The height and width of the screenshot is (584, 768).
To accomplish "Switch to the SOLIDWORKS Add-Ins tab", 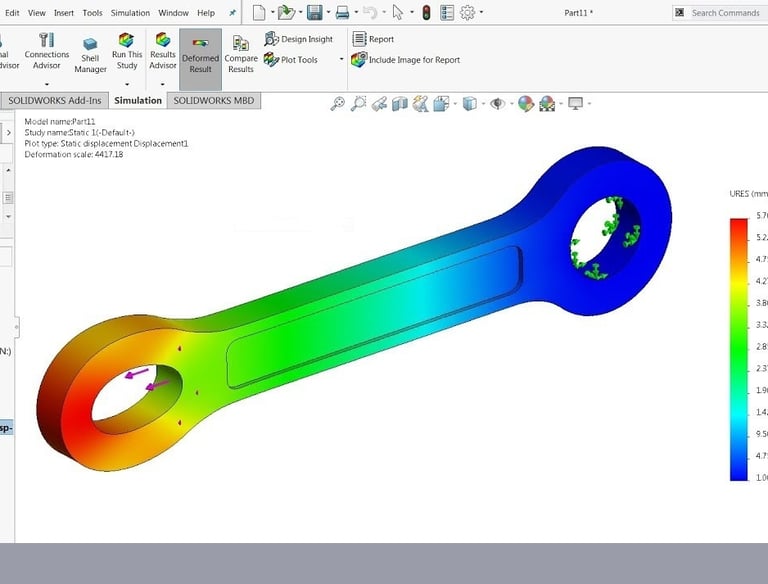I will coord(55,100).
